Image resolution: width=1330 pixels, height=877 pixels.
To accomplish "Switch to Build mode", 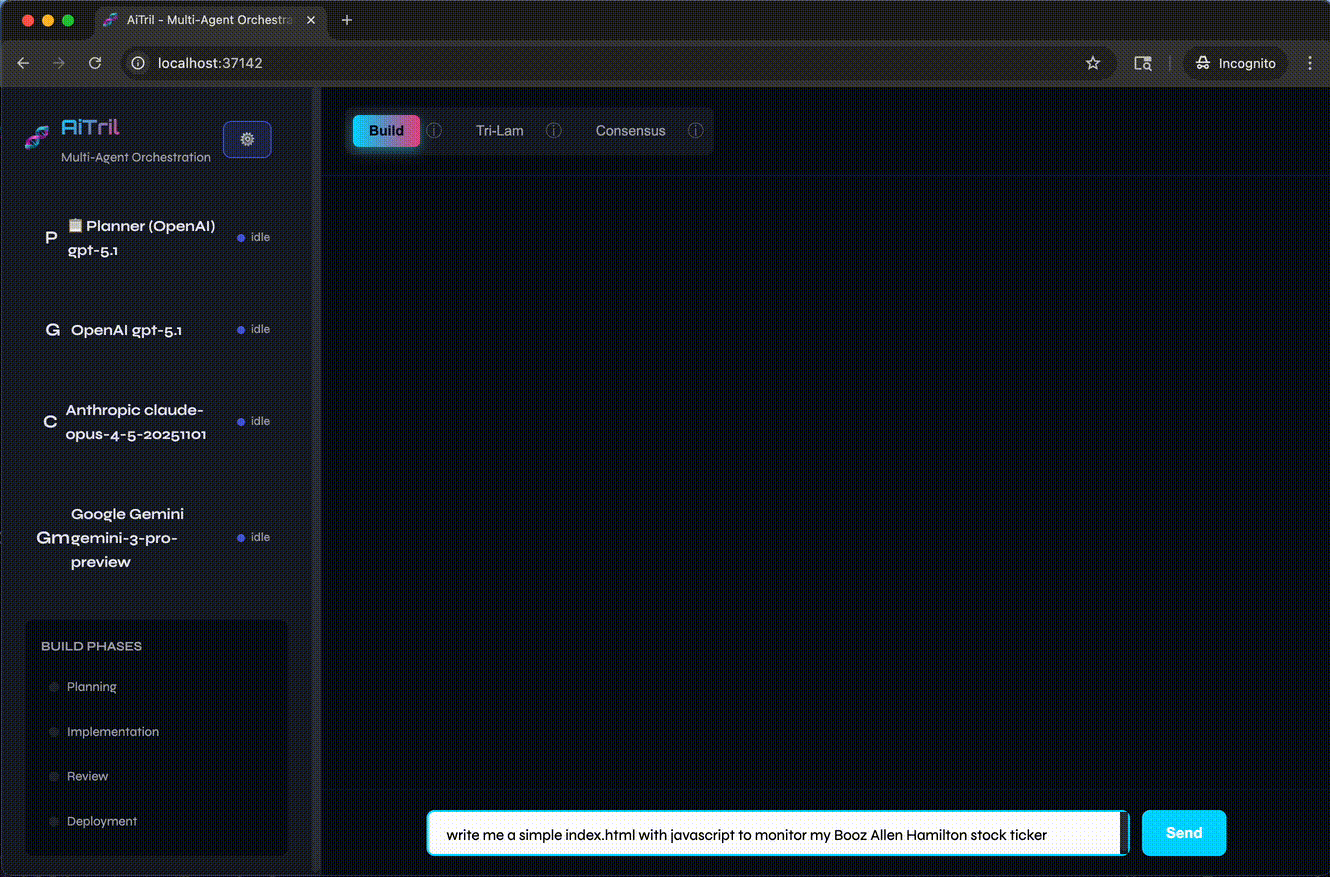I will pos(386,131).
